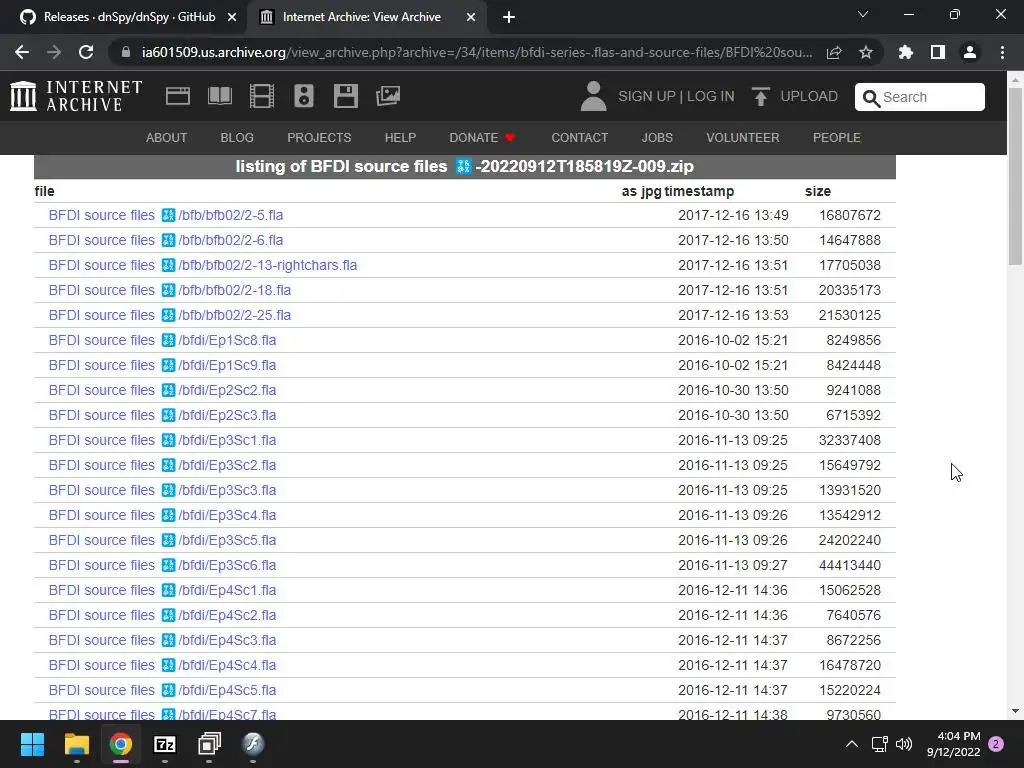The width and height of the screenshot is (1024, 768).
Task: Toggle the Chrome side panel
Action: point(938,52)
